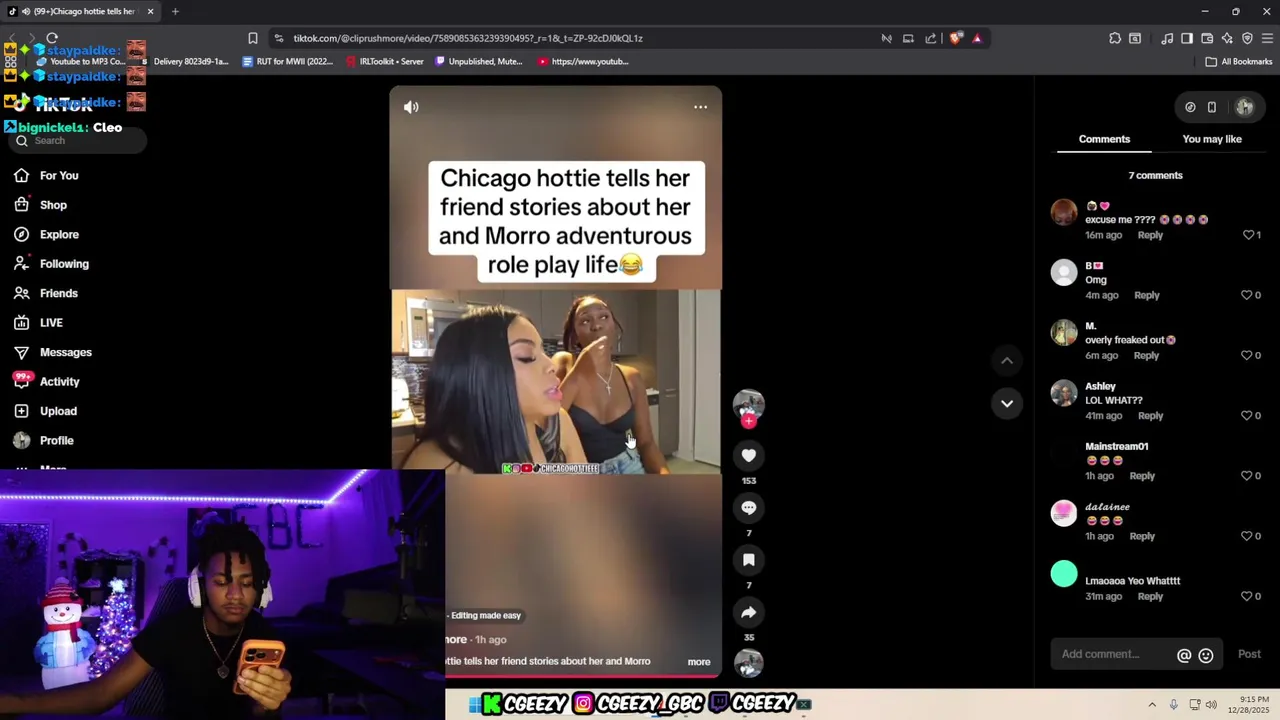
Task: Open Mainstream01's profile from comment name
Action: (1117, 446)
